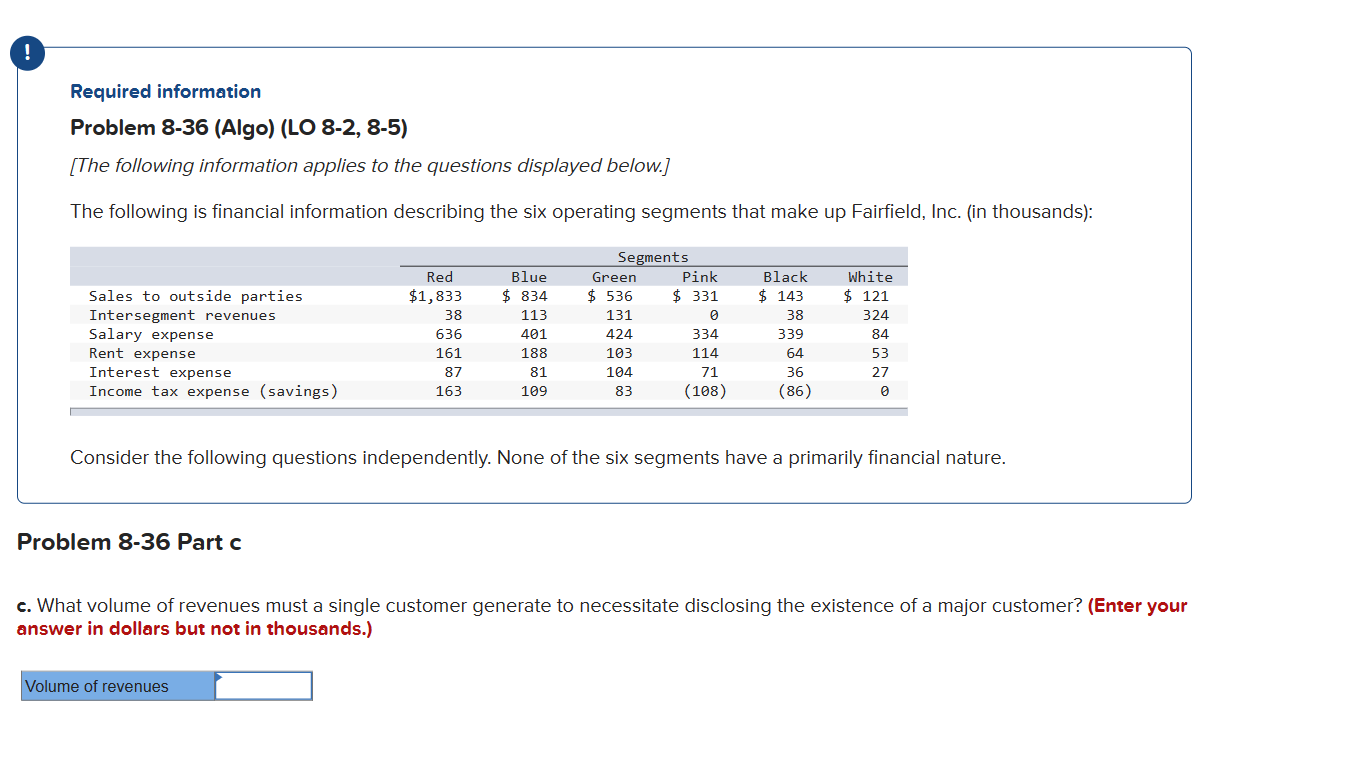The image size is (1346, 771).
Task: Click the Red column header
Action: 440,277
